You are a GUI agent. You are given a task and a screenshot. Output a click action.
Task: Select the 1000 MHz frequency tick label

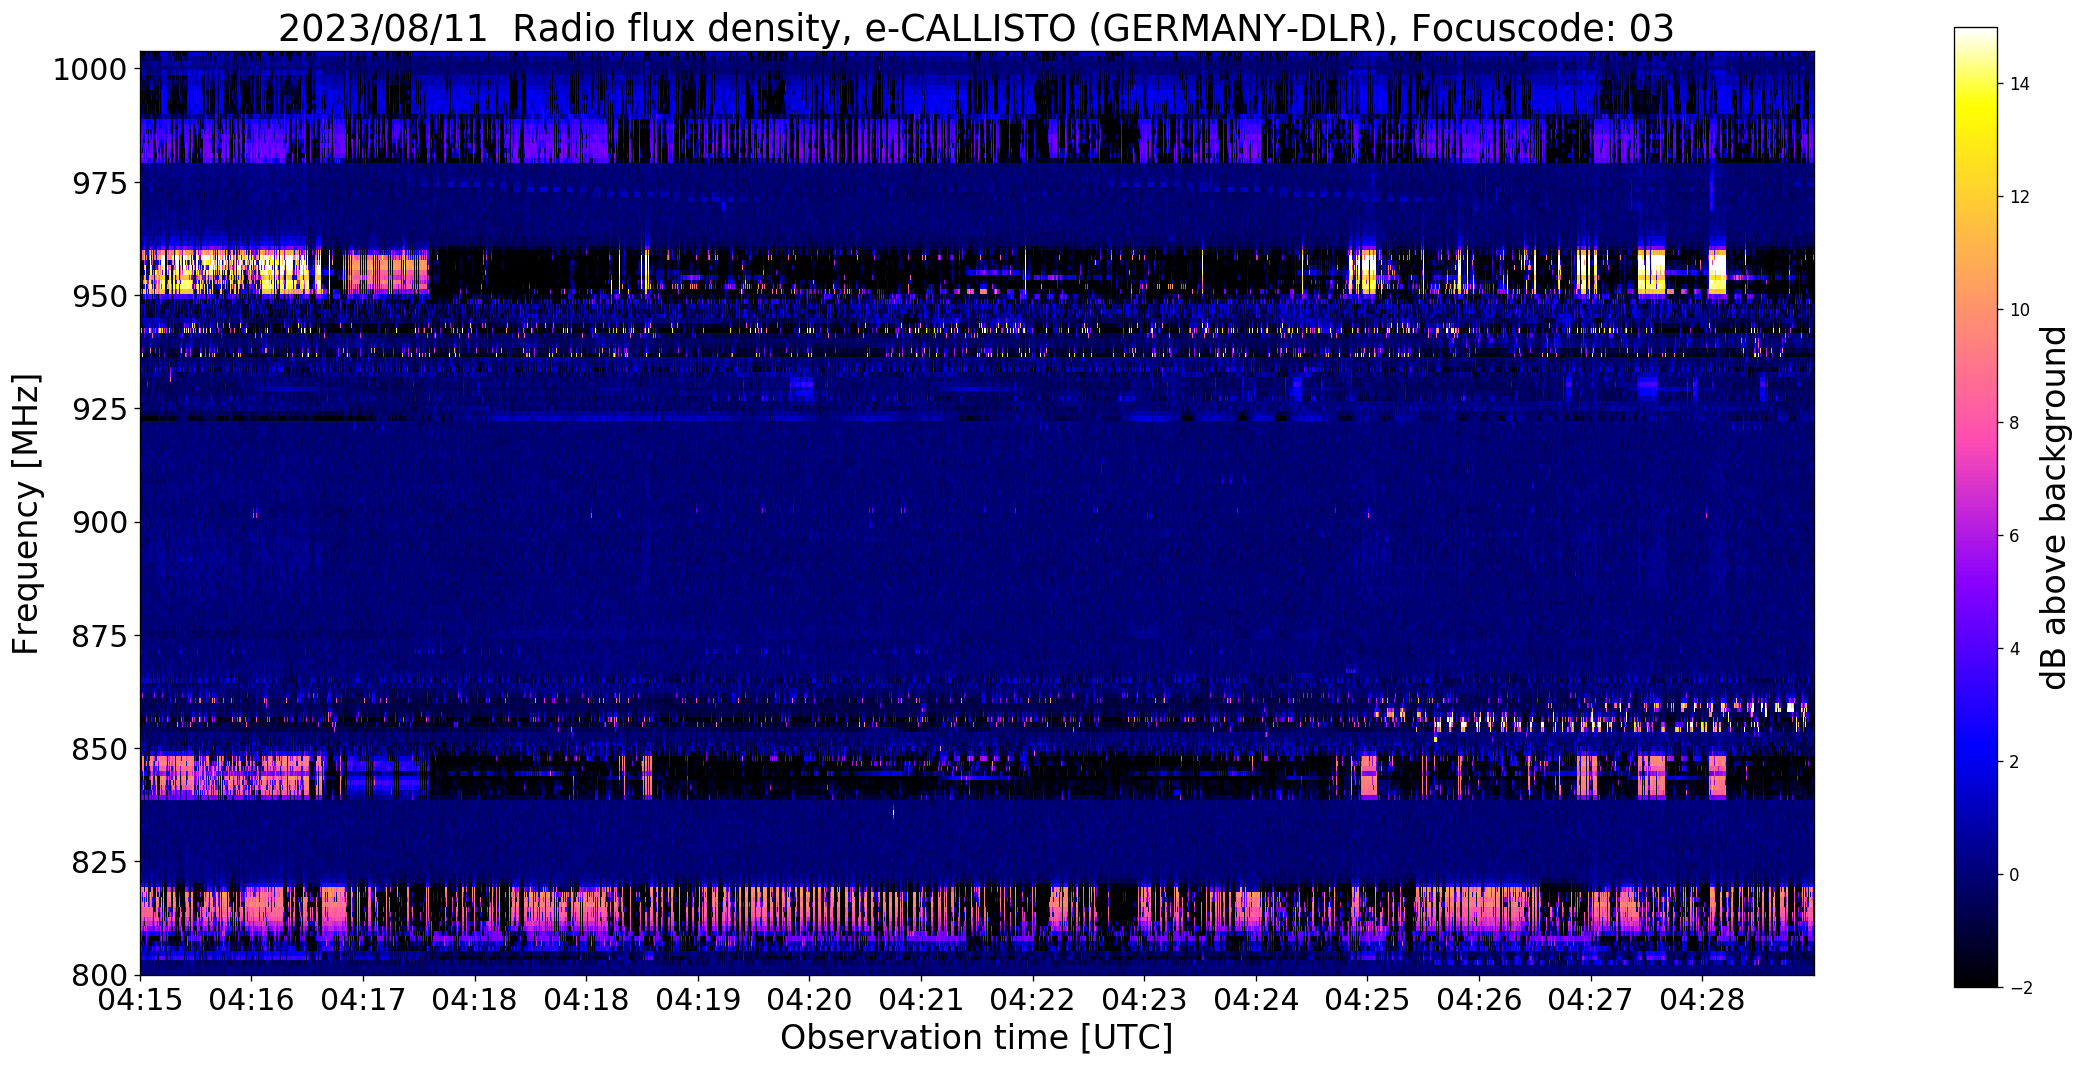pyautogui.click(x=90, y=70)
